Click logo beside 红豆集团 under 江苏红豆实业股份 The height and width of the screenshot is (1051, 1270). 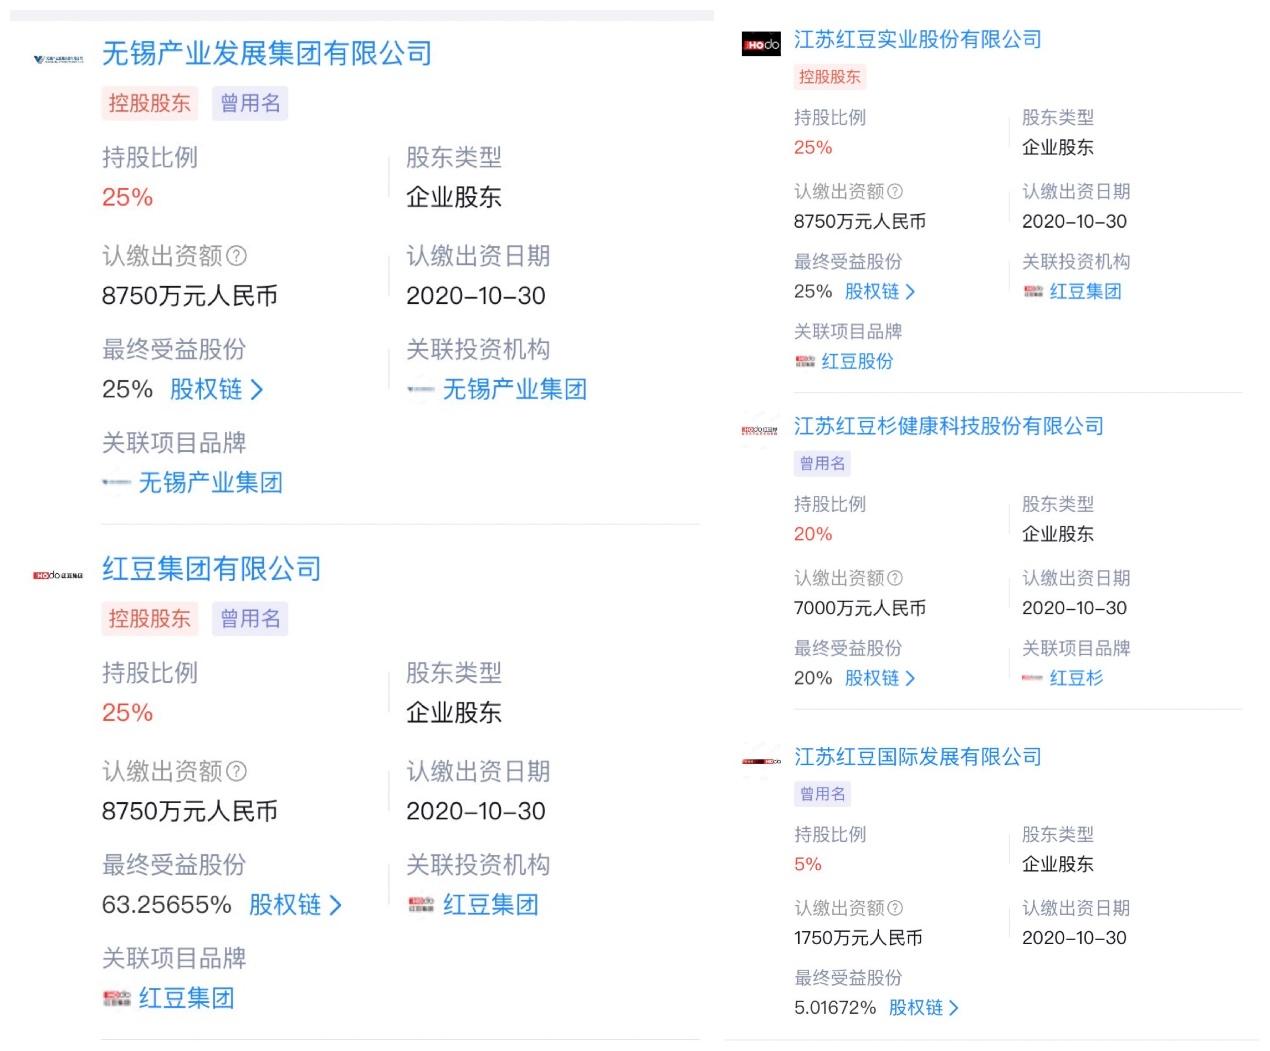pos(1033,292)
